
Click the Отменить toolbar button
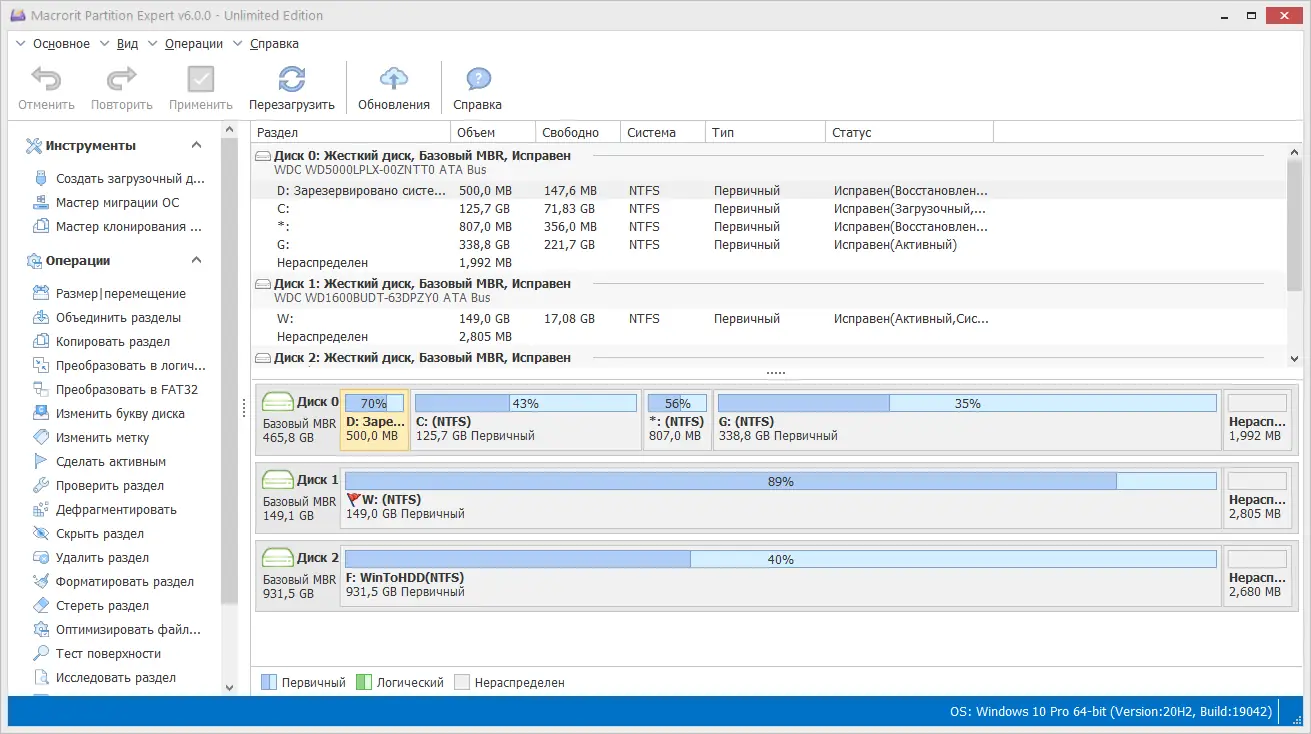coord(45,86)
